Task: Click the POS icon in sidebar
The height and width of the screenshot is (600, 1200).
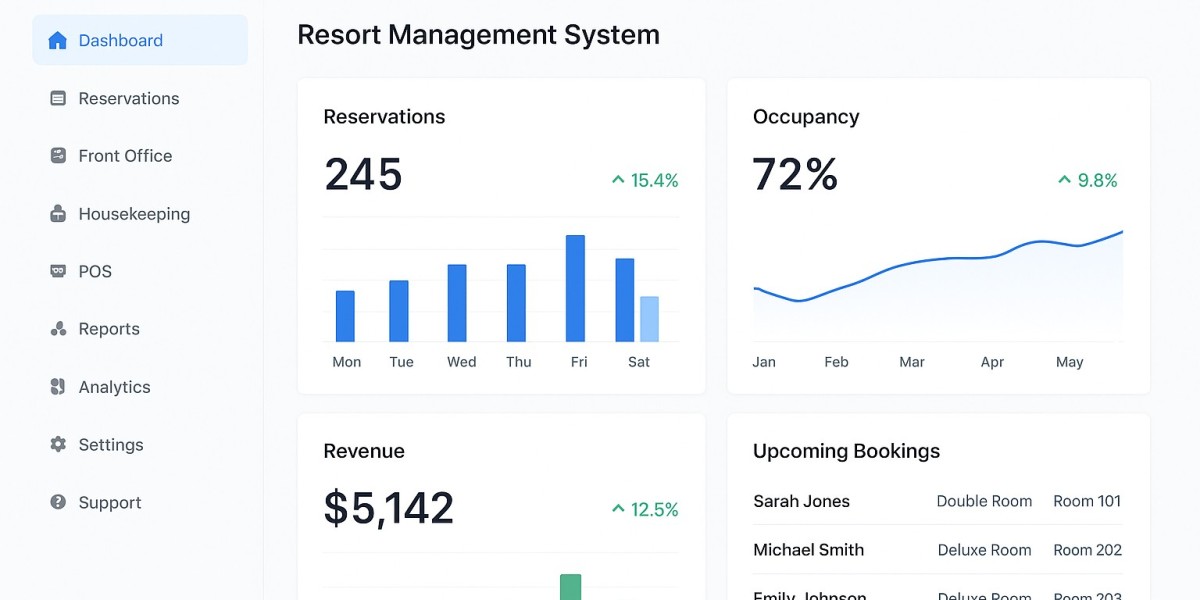Action: pos(58,271)
